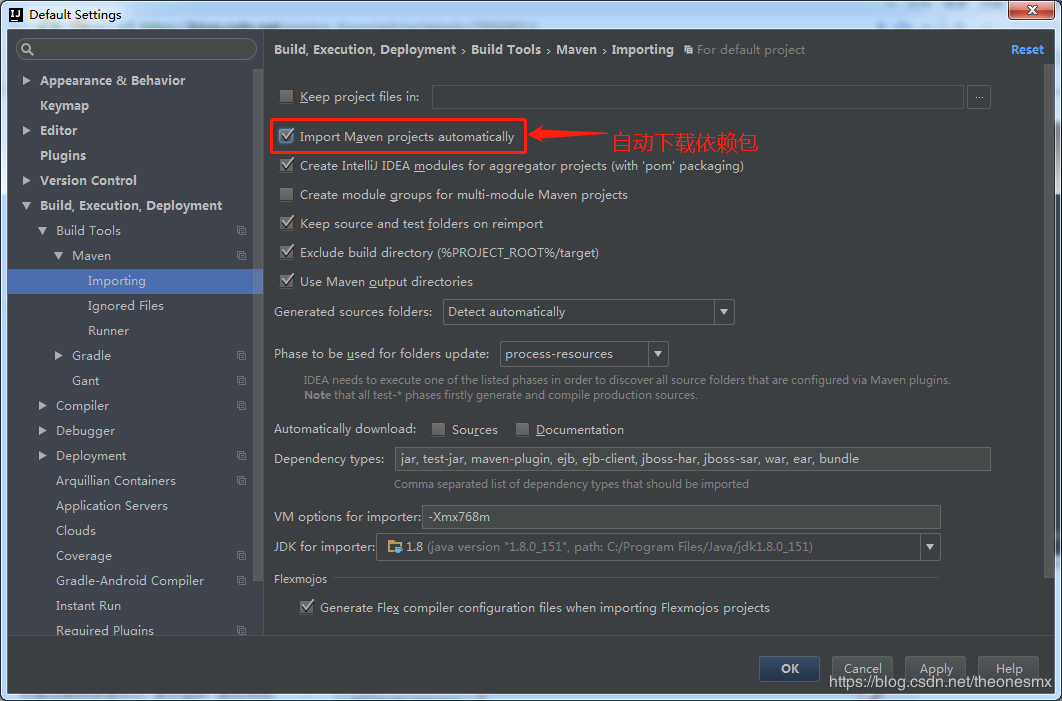Click the Cancel button

pos(862,669)
